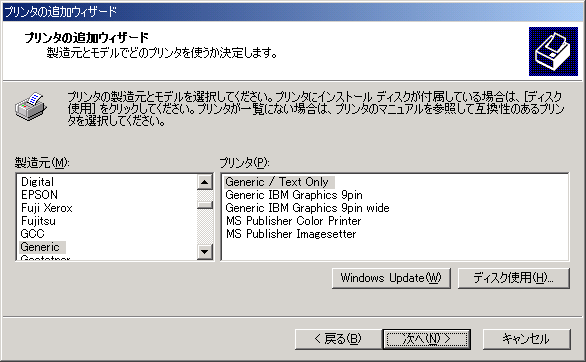The height and width of the screenshot is (362, 586).
Task: Click the printer wizard icon in the header
Action: [553, 51]
